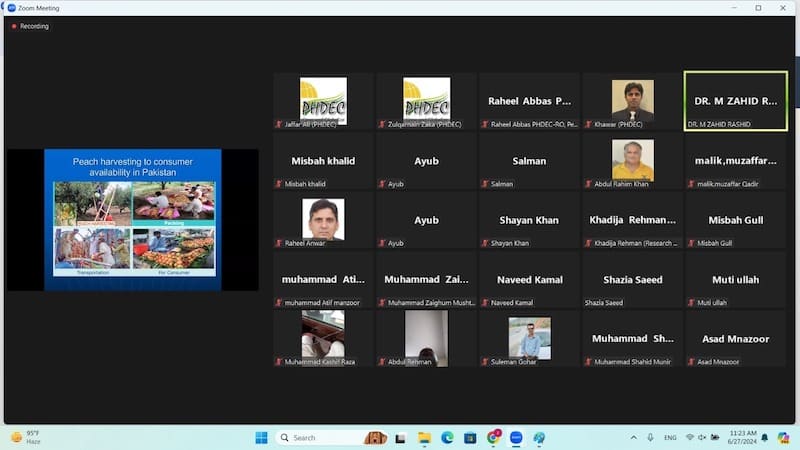Expand hidden system tray icons chevron
Screen dimensions: 800x450
coord(633,438)
